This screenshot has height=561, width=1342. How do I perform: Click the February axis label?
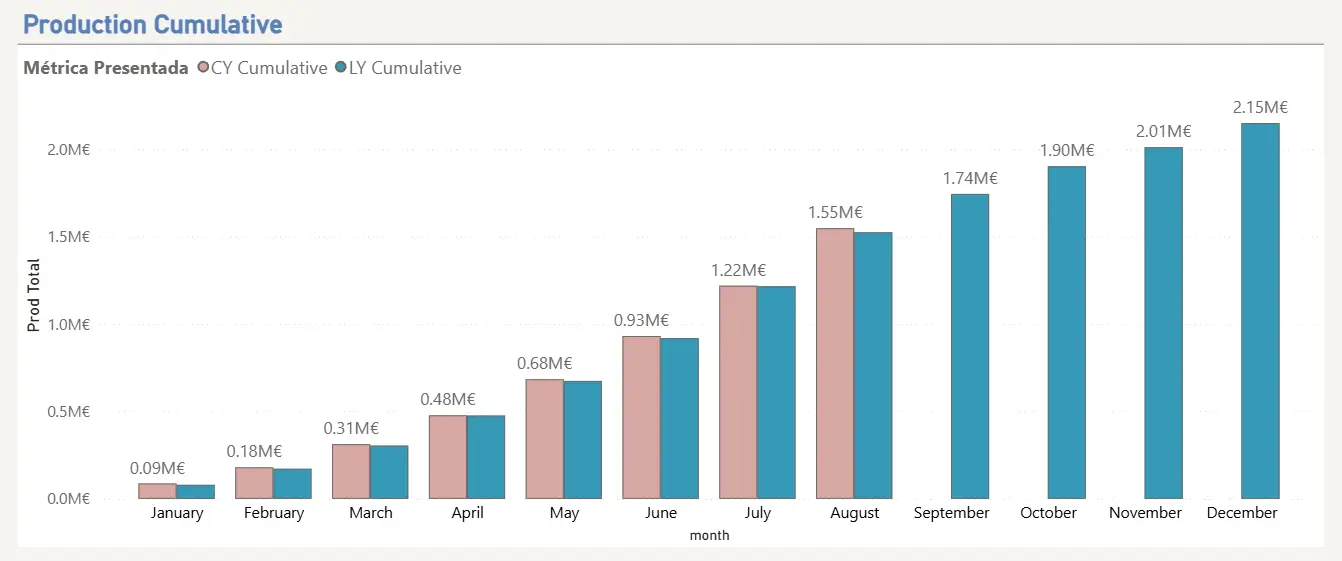tap(274, 513)
